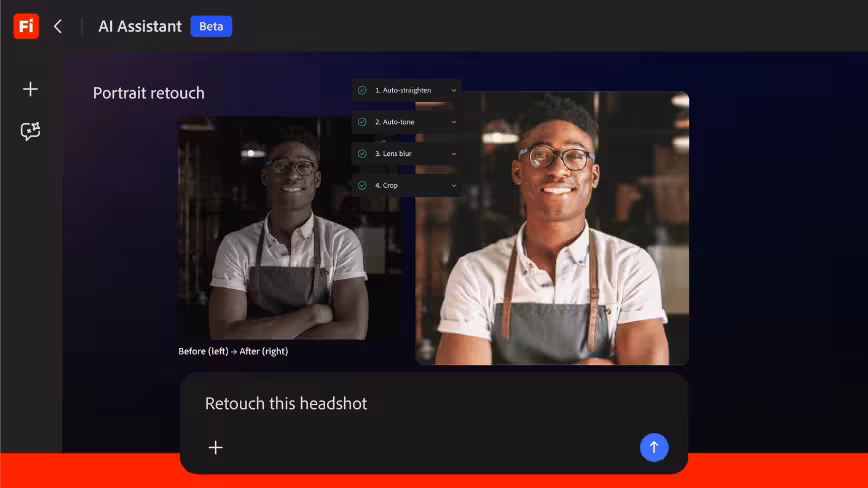
Task: Select the '1. Auto-straighten' step label
Action: [x=403, y=90]
